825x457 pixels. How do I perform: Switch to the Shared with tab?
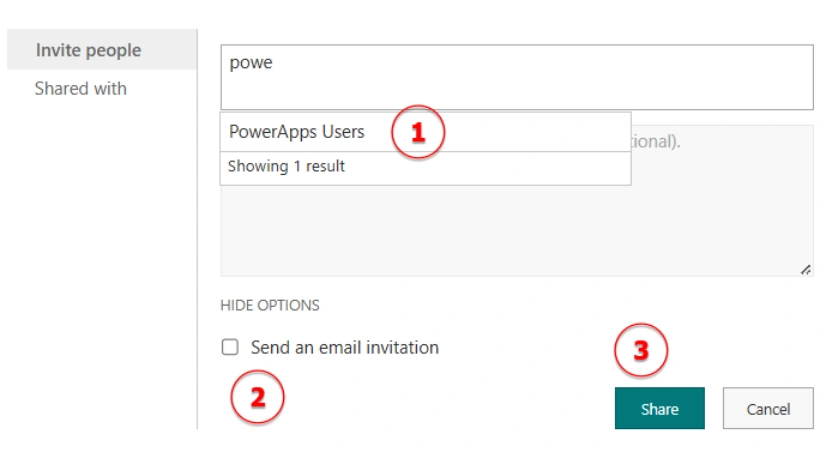[x=81, y=88]
